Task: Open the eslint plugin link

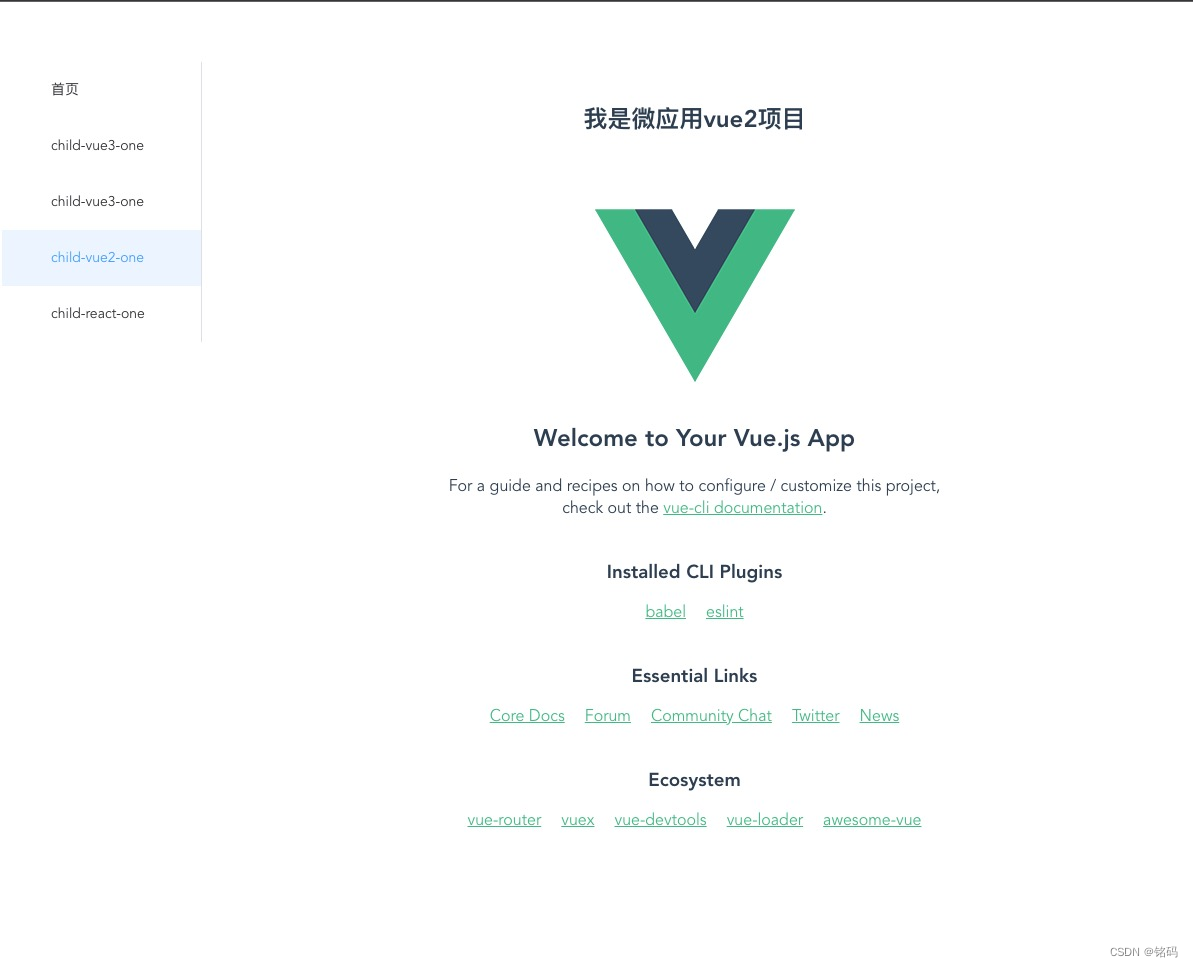Action: click(x=724, y=612)
